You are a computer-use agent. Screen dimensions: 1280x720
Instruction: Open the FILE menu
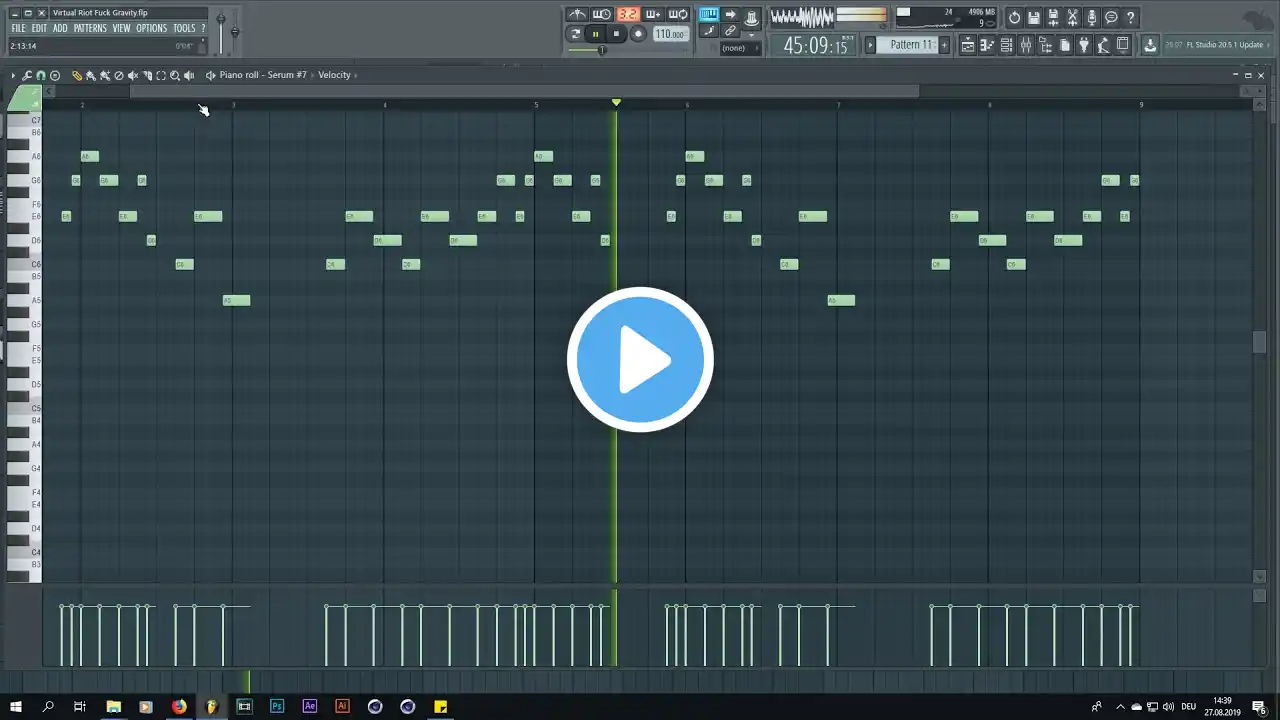pos(18,29)
